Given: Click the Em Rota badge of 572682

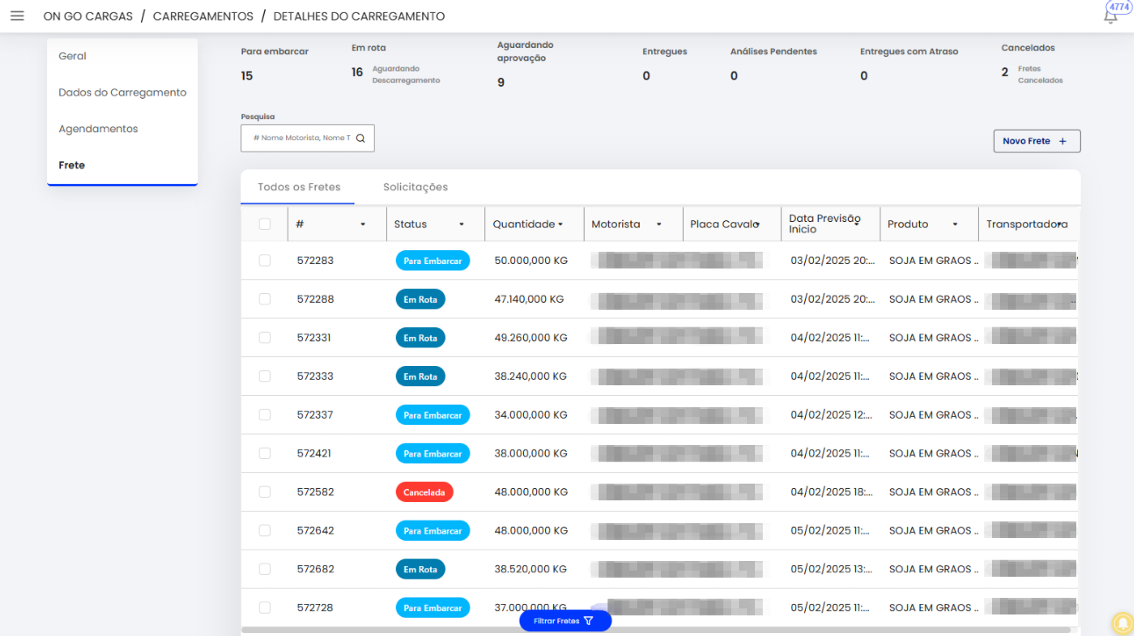Looking at the screenshot, I should click(420, 569).
